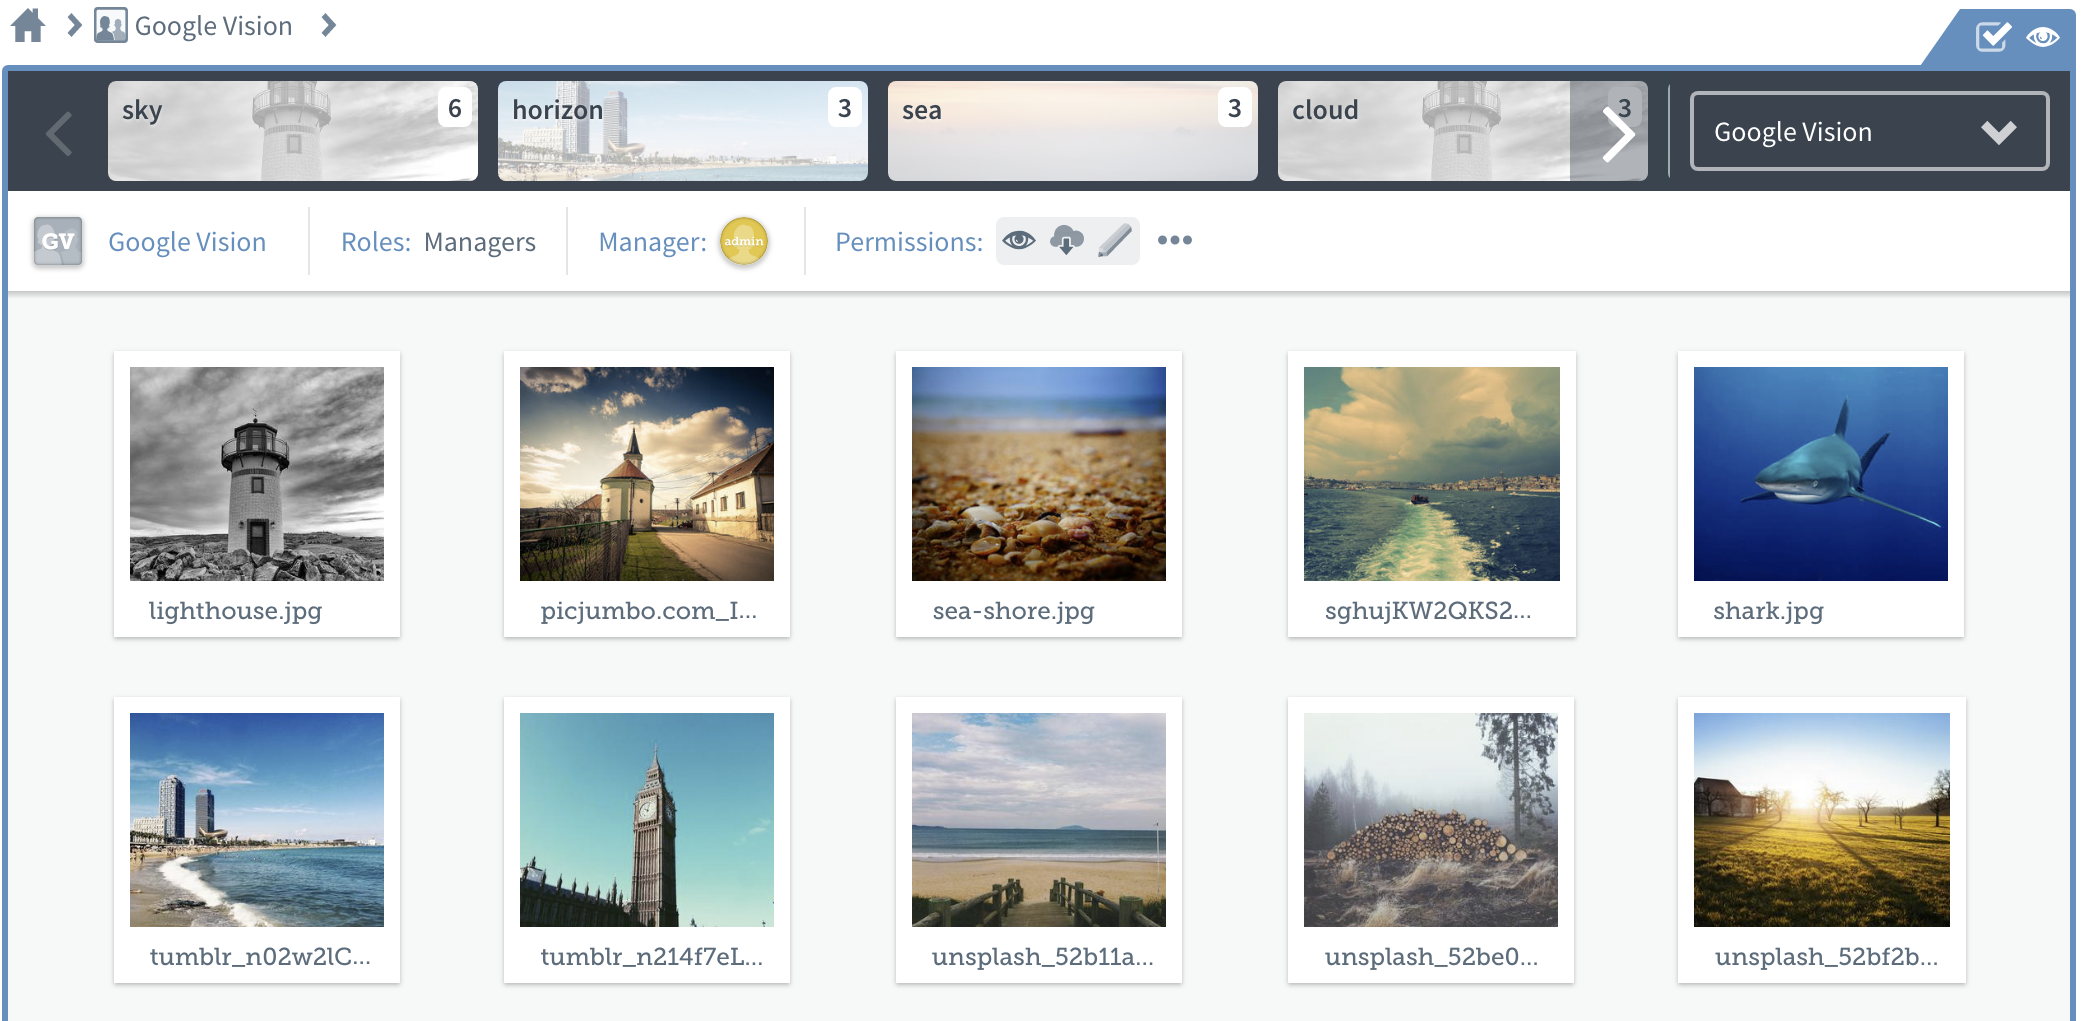Open picjumbo.com church image thumbnail
The width and height of the screenshot is (2082, 1021).
(647, 474)
